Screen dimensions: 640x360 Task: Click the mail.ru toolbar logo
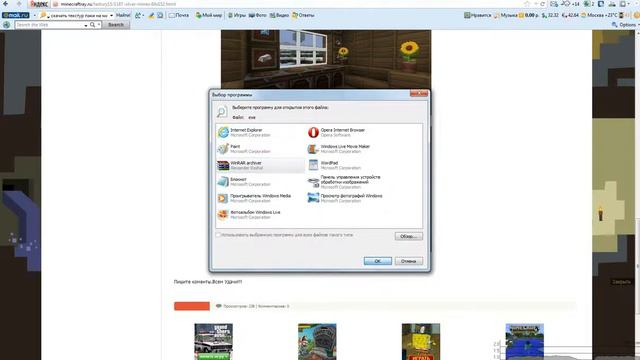pyautogui.click(x=16, y=15)
